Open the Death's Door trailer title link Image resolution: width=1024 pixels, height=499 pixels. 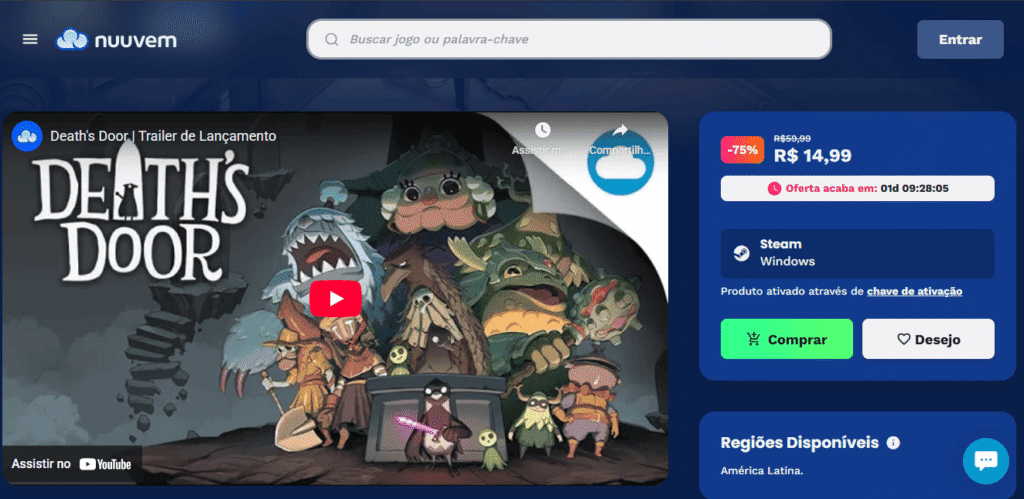point(163,136)
